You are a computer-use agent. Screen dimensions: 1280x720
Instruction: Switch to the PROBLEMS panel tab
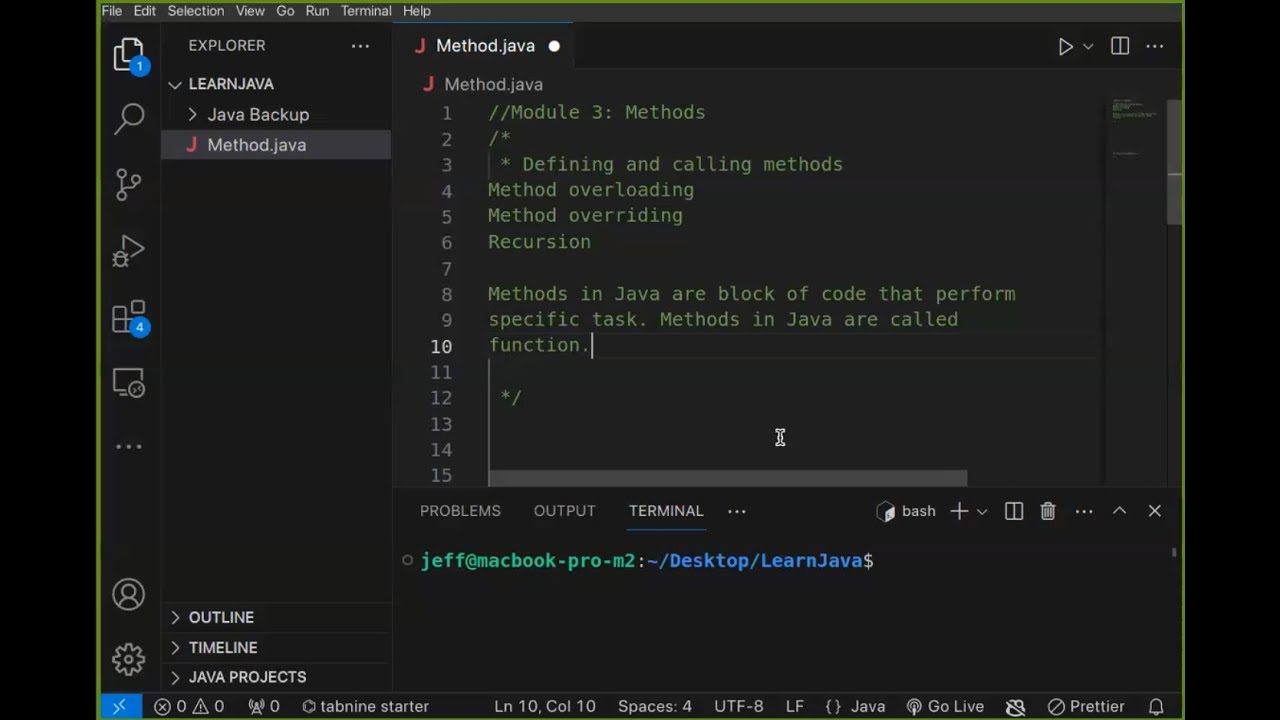click(x=460, y=511)
